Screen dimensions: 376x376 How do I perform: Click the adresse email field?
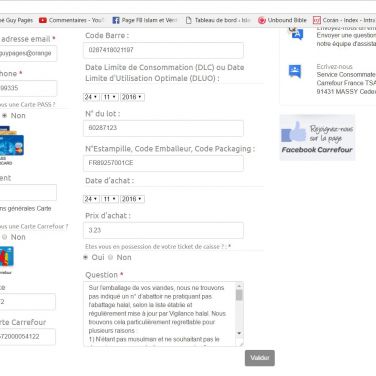coord(28,53)
